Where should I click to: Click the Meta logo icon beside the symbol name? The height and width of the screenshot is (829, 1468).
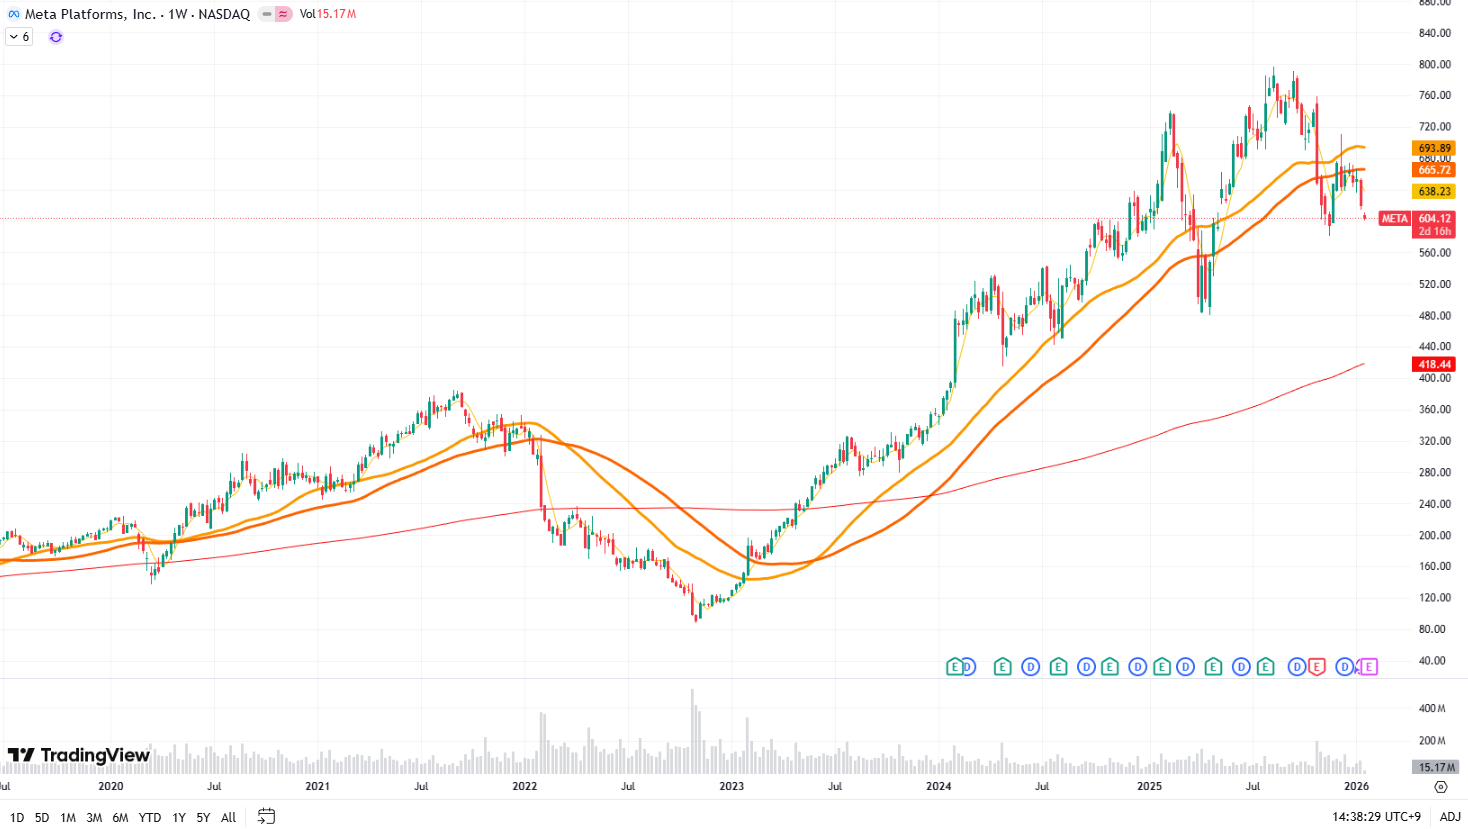click(14, 14)
